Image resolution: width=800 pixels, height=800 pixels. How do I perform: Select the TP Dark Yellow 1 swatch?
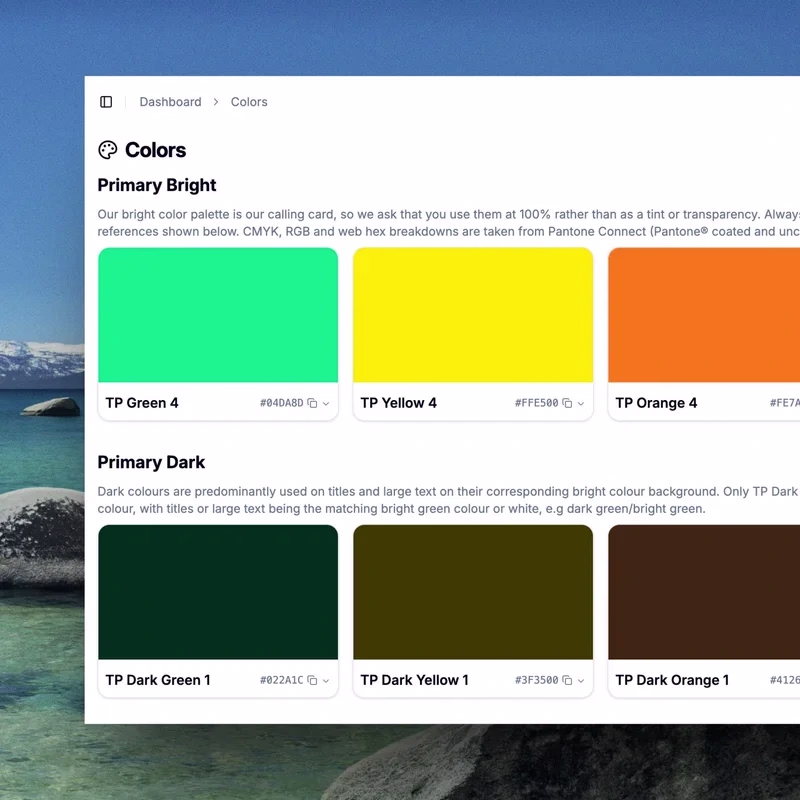(x=473, y=592)
